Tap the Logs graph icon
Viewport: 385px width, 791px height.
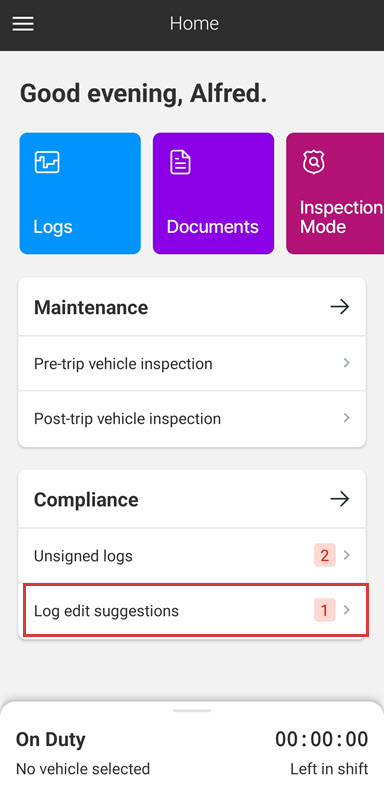47,162
